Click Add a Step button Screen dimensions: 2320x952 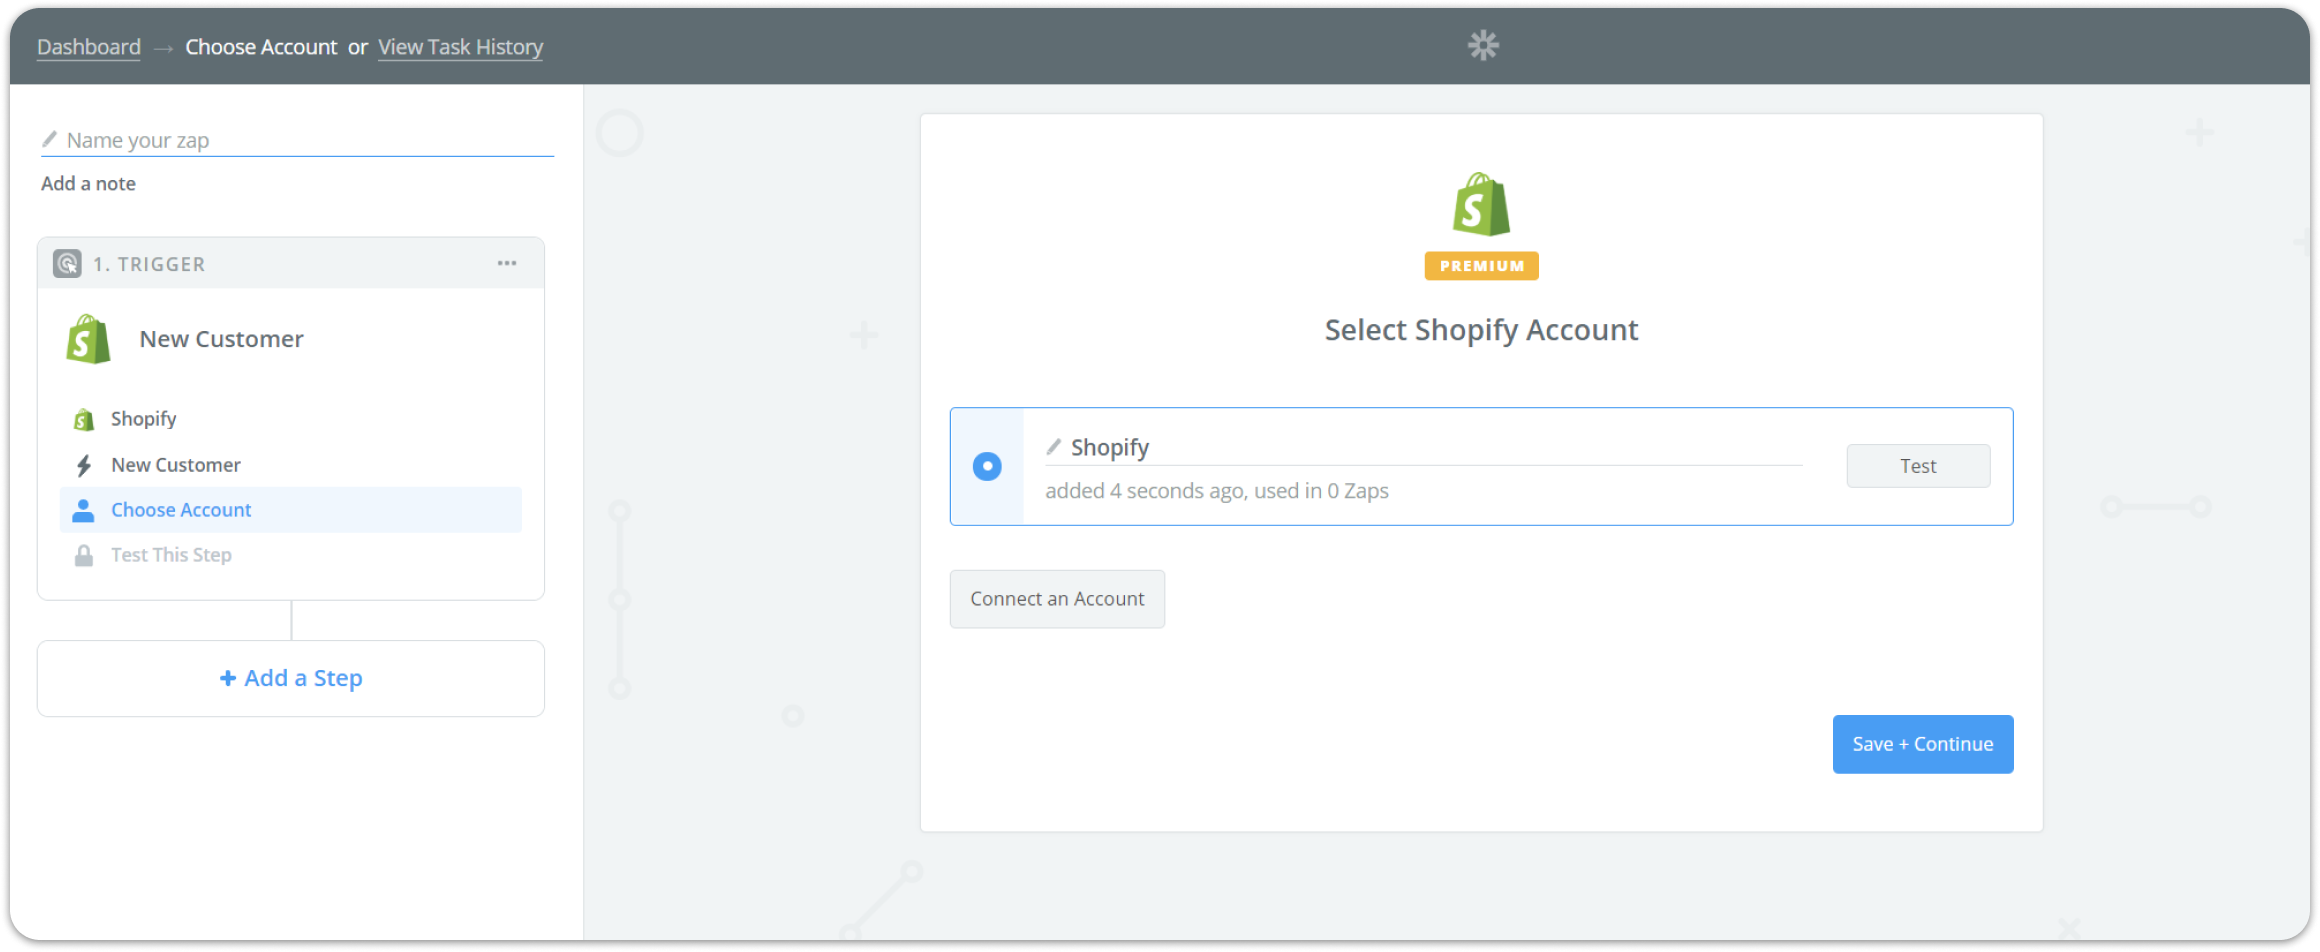click(291, 678)
